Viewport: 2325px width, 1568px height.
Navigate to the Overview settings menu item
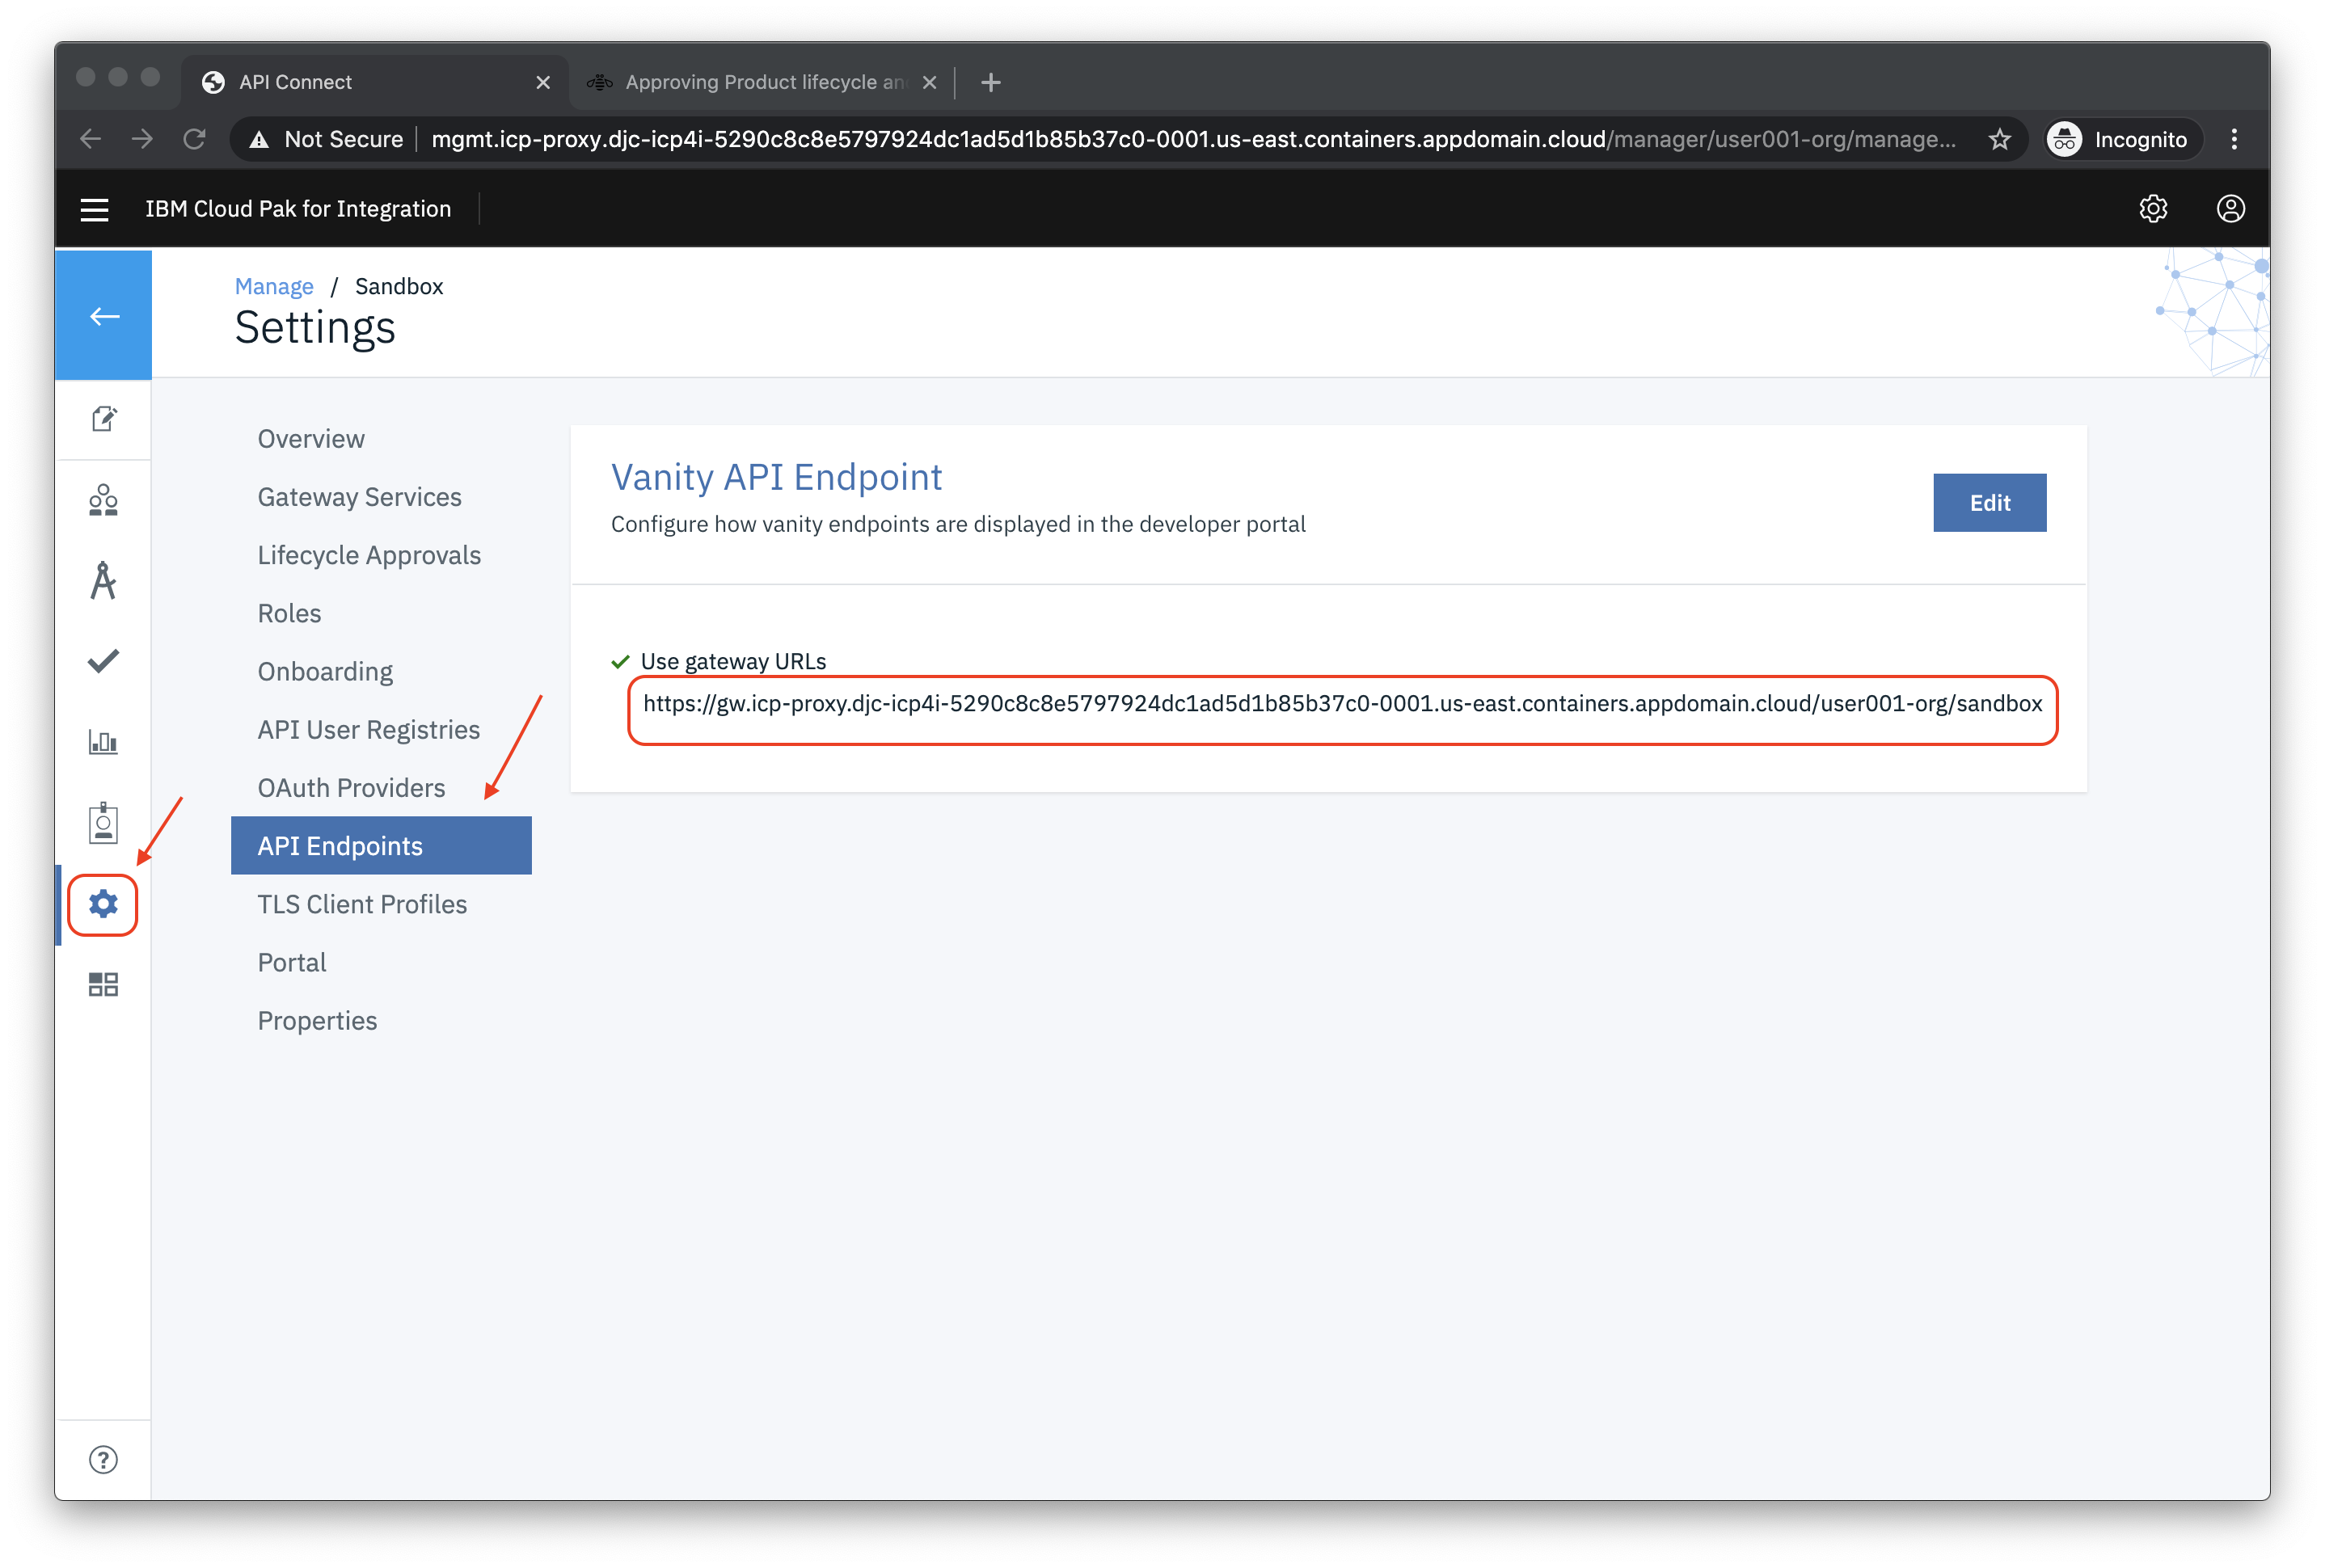click(310, 439)
